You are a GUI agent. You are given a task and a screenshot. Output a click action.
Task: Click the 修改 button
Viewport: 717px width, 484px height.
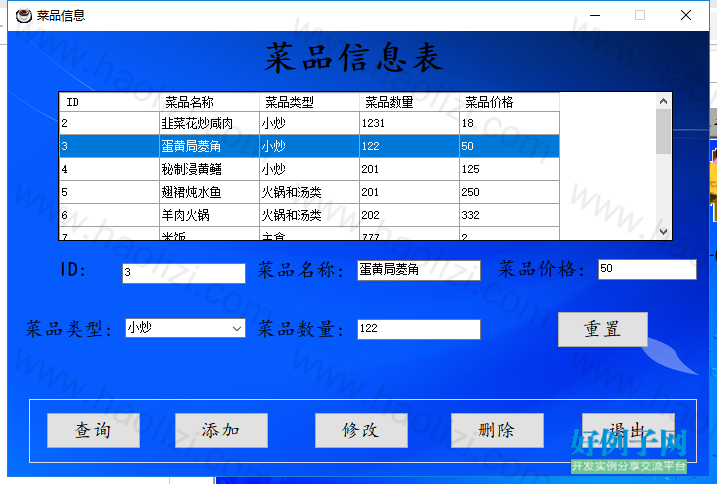coord(361,430)
